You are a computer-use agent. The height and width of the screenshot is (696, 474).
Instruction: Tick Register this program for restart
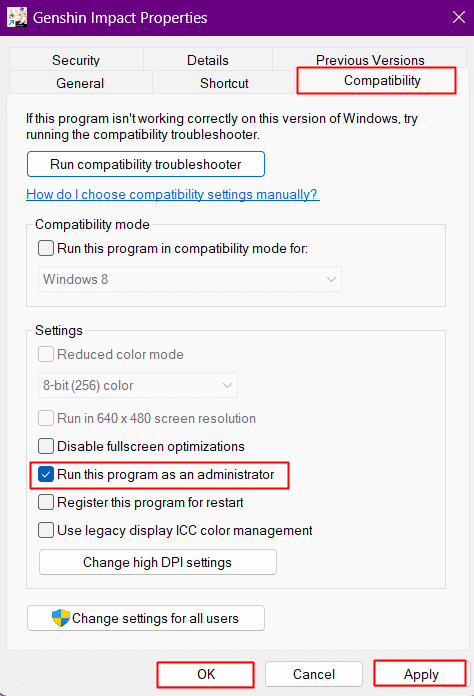pyautogui.click(x=46, y=502)
